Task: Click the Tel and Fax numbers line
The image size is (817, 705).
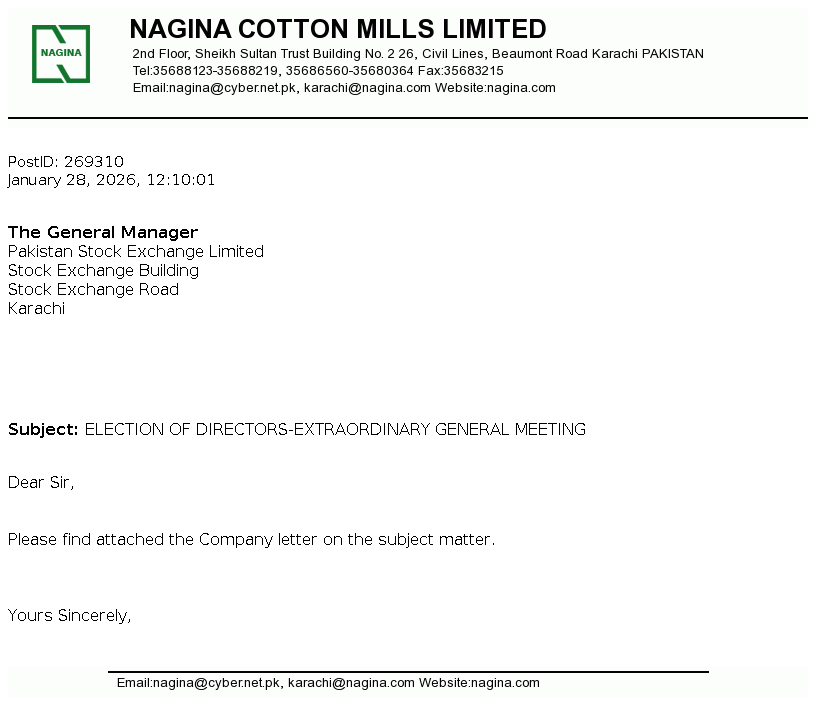Action: 317,71
